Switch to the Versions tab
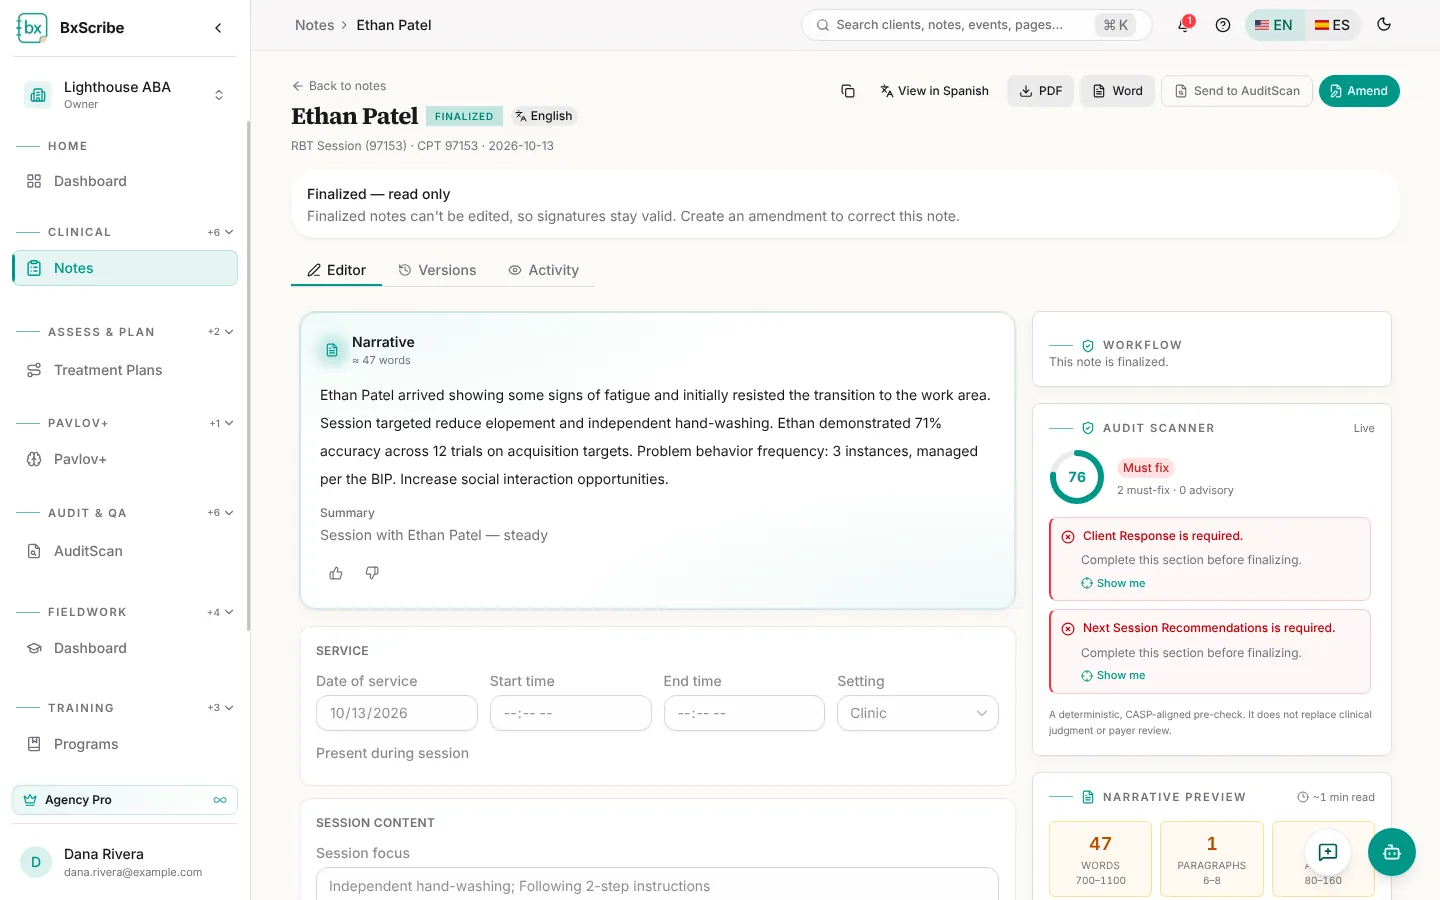 (x=437, y=270)
